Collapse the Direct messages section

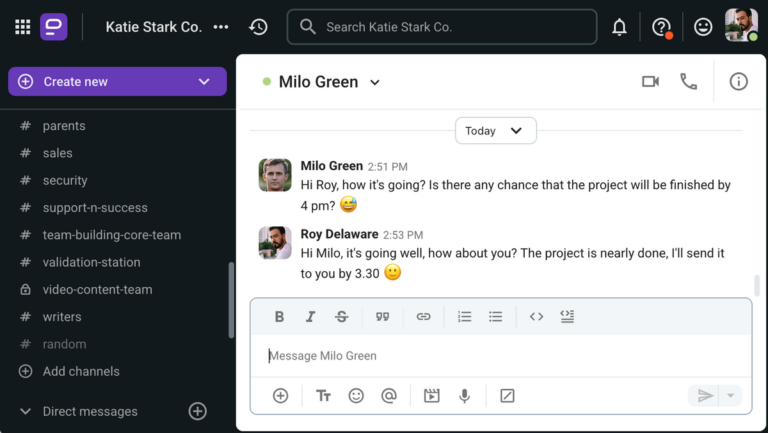click(26, 412)
